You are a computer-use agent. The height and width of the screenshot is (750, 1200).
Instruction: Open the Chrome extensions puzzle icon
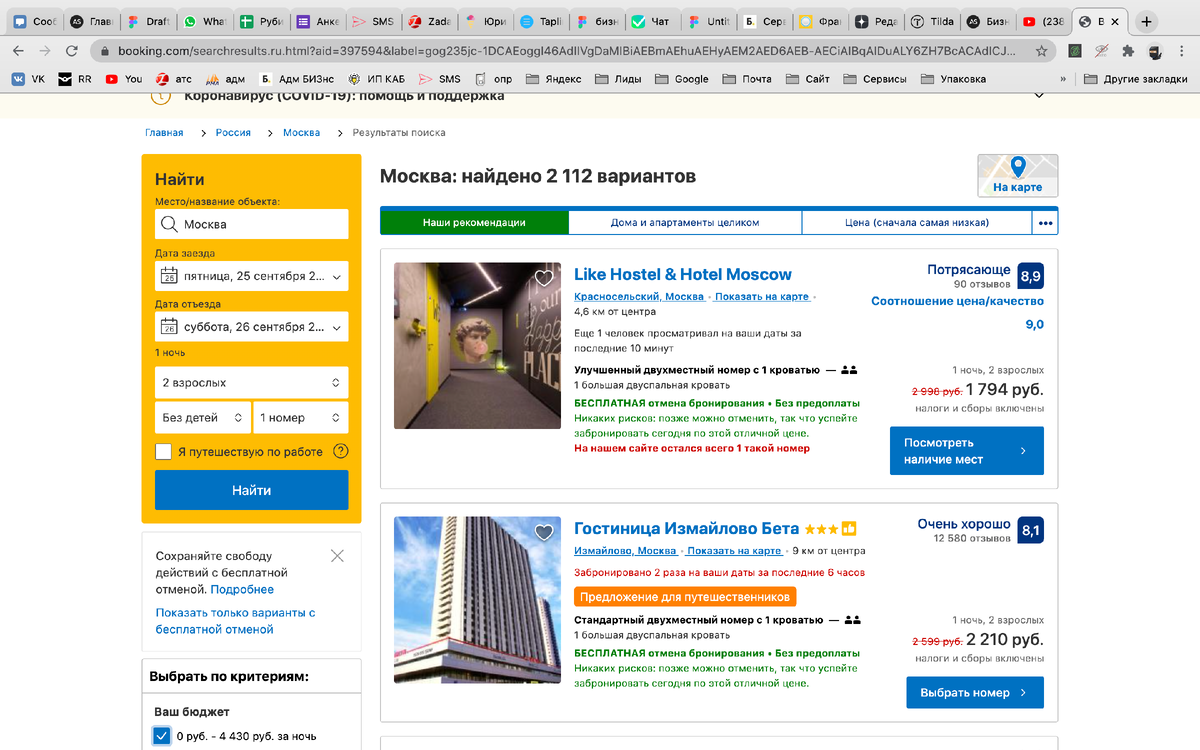(1128, 50)
